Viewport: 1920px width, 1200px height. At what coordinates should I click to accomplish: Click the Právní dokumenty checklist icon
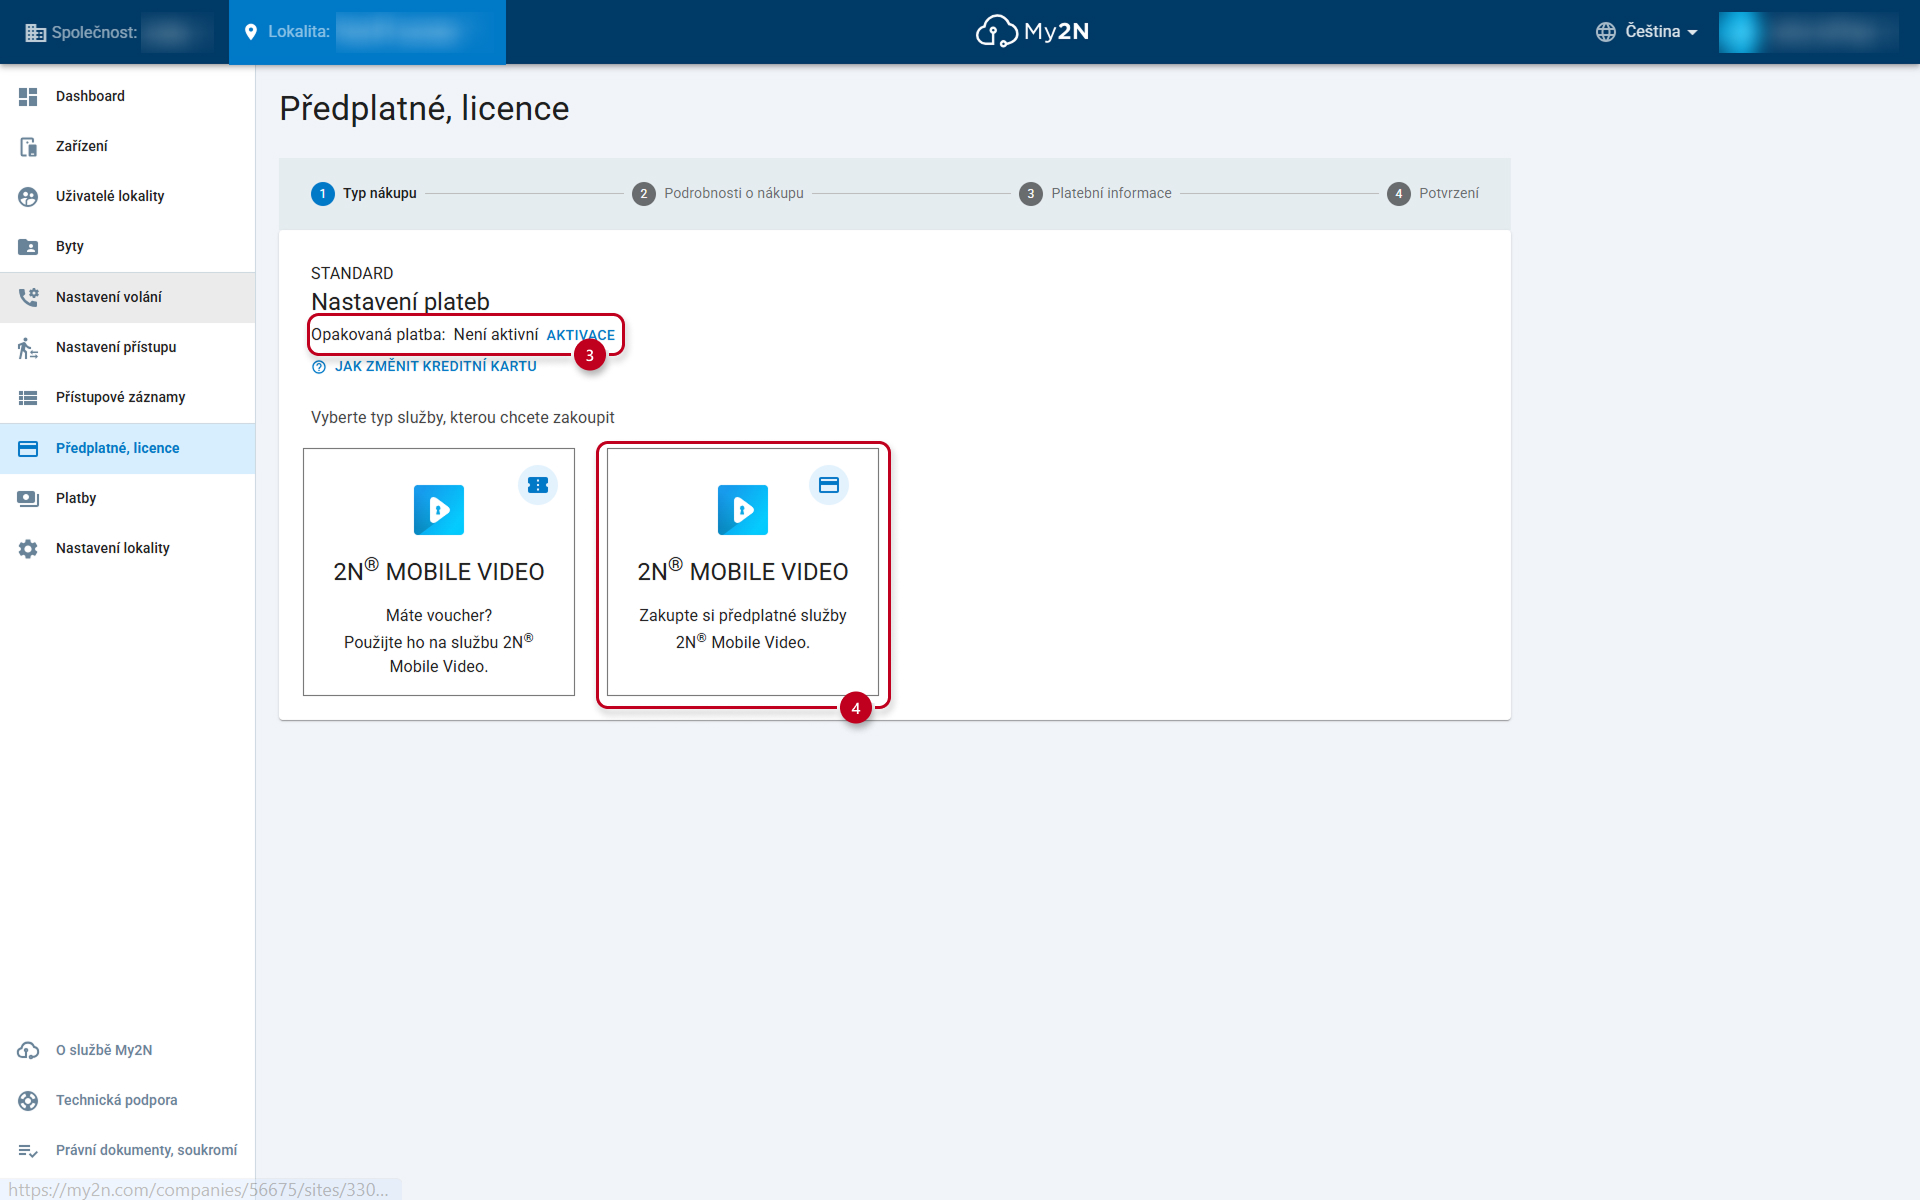pyautogui.click(x=28, y=1150)
